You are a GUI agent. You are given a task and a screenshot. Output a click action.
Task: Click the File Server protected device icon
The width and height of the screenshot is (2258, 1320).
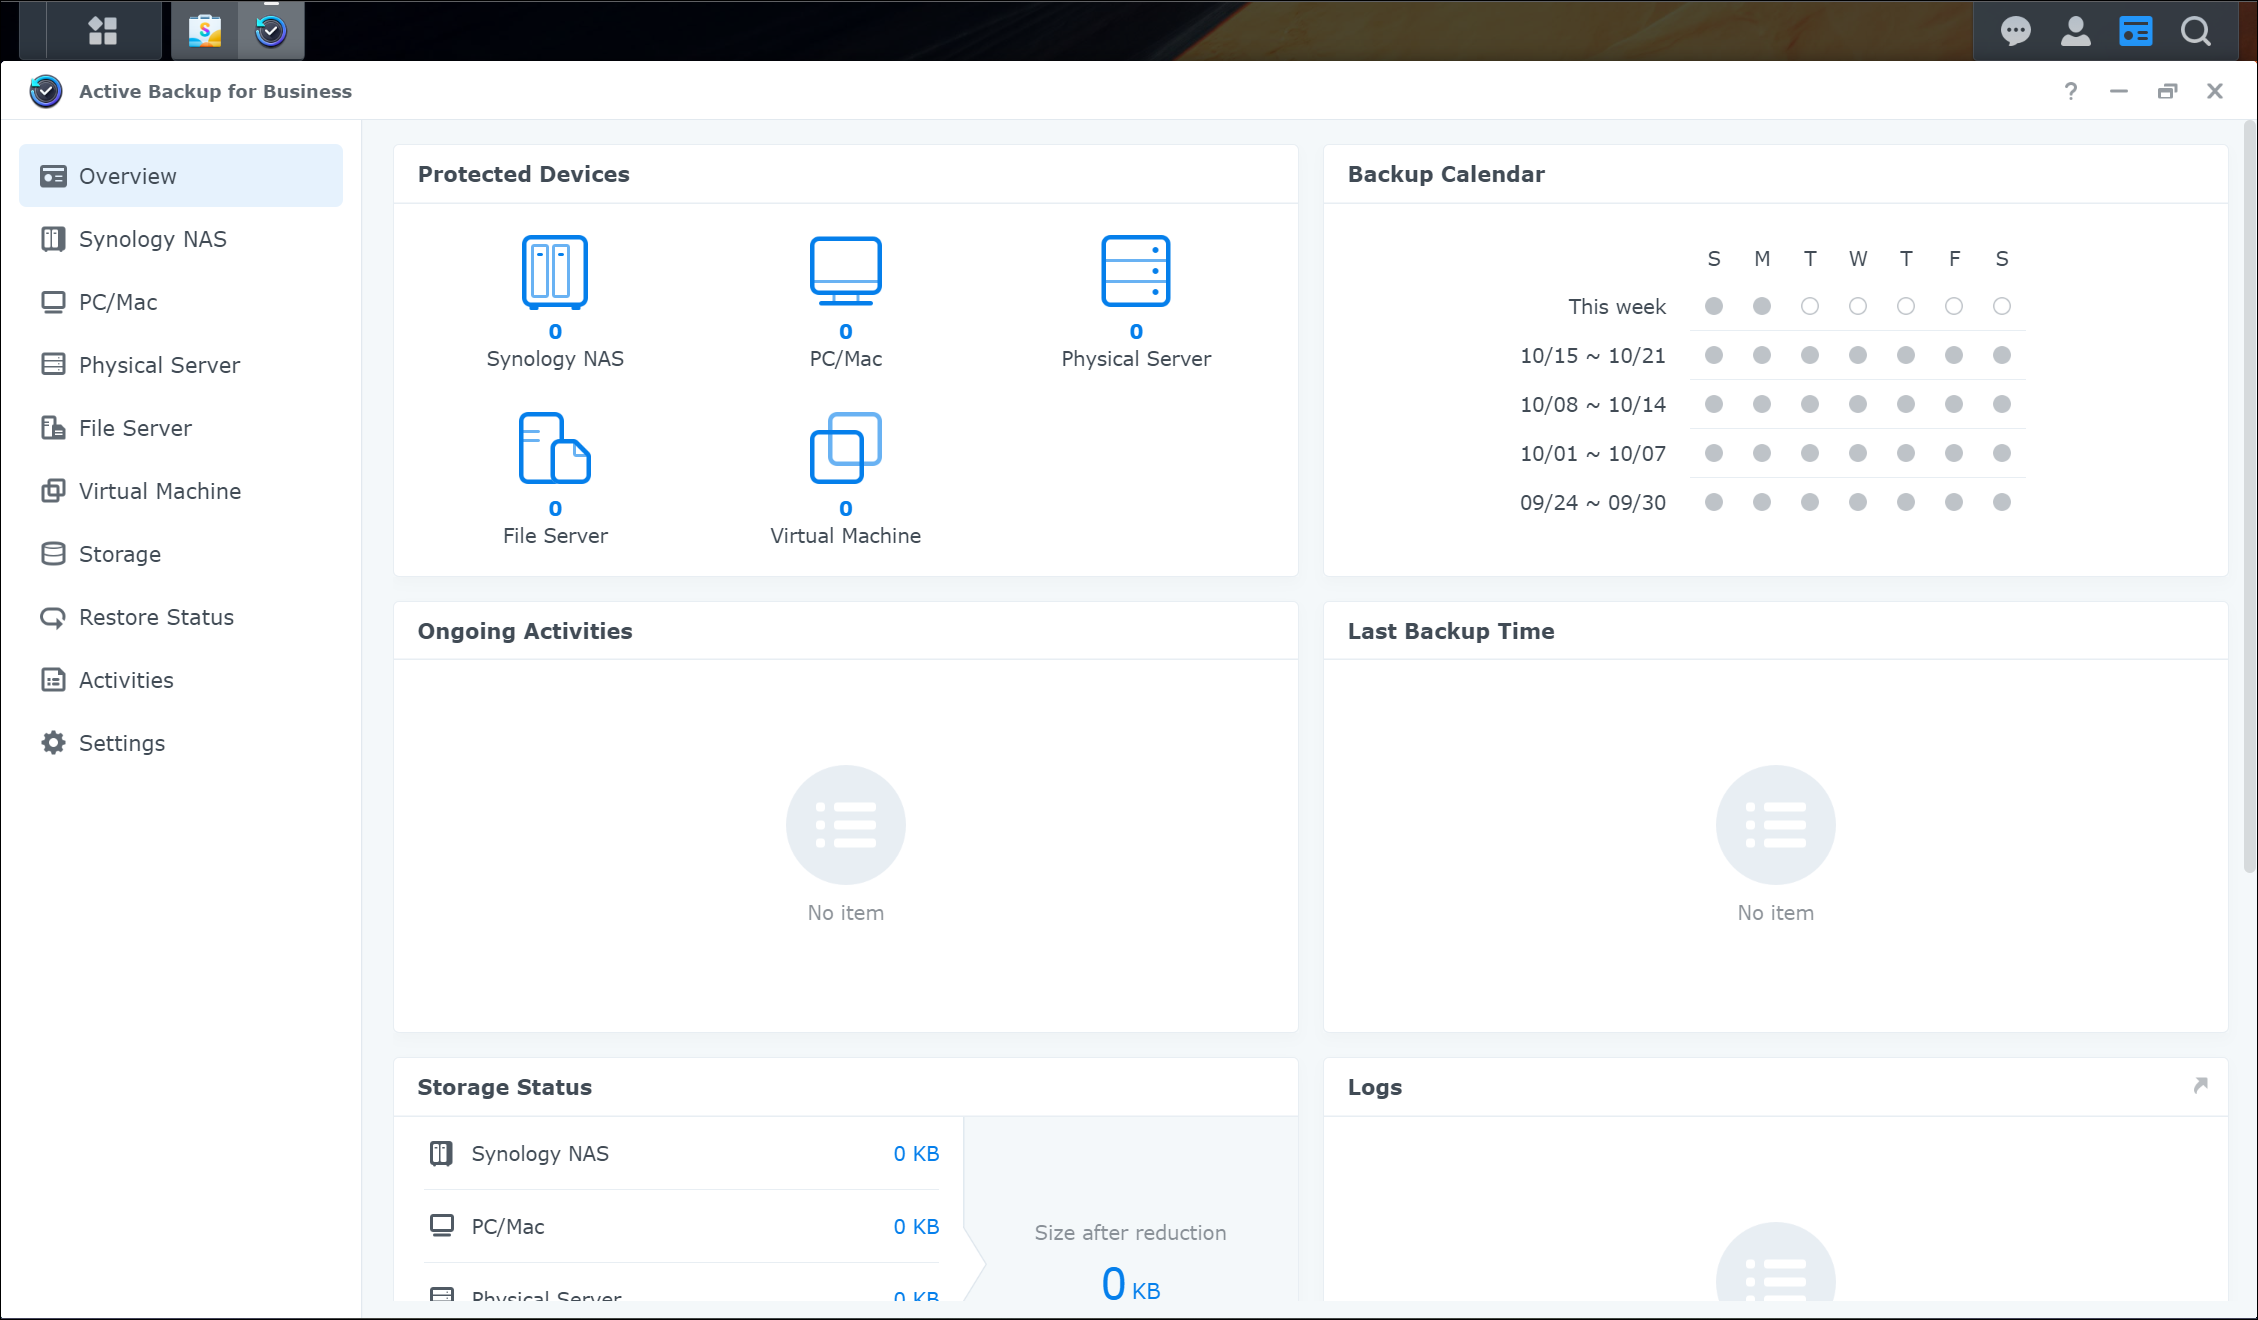point(554,448)
